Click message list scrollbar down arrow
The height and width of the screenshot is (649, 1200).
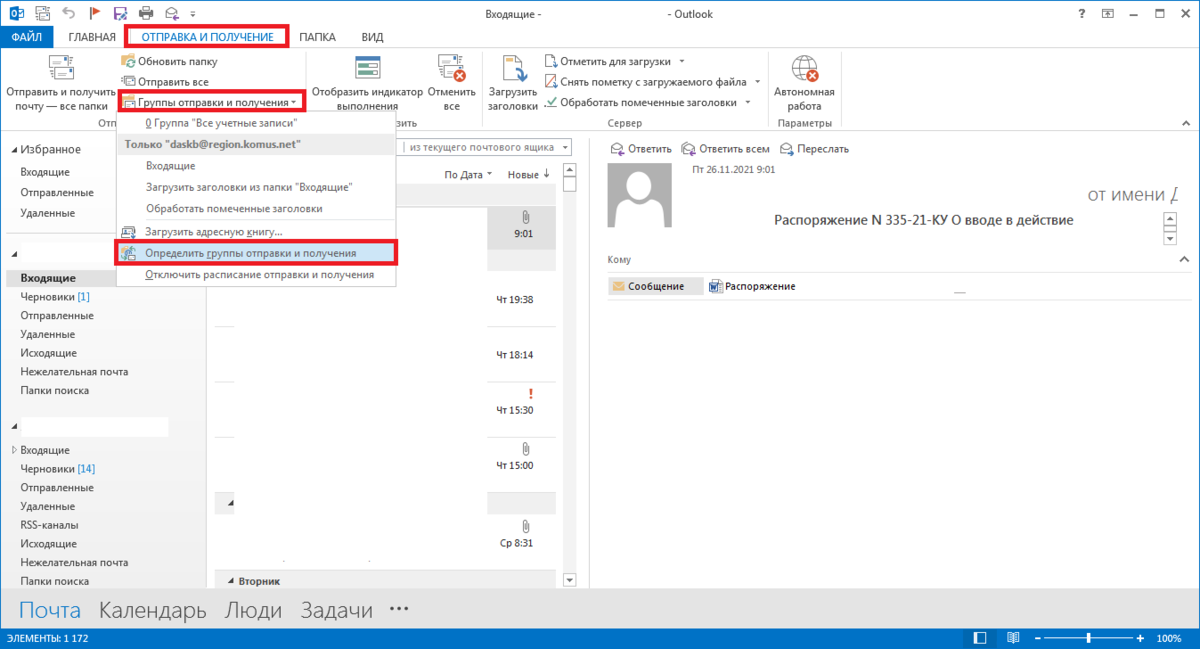(570, 580)
